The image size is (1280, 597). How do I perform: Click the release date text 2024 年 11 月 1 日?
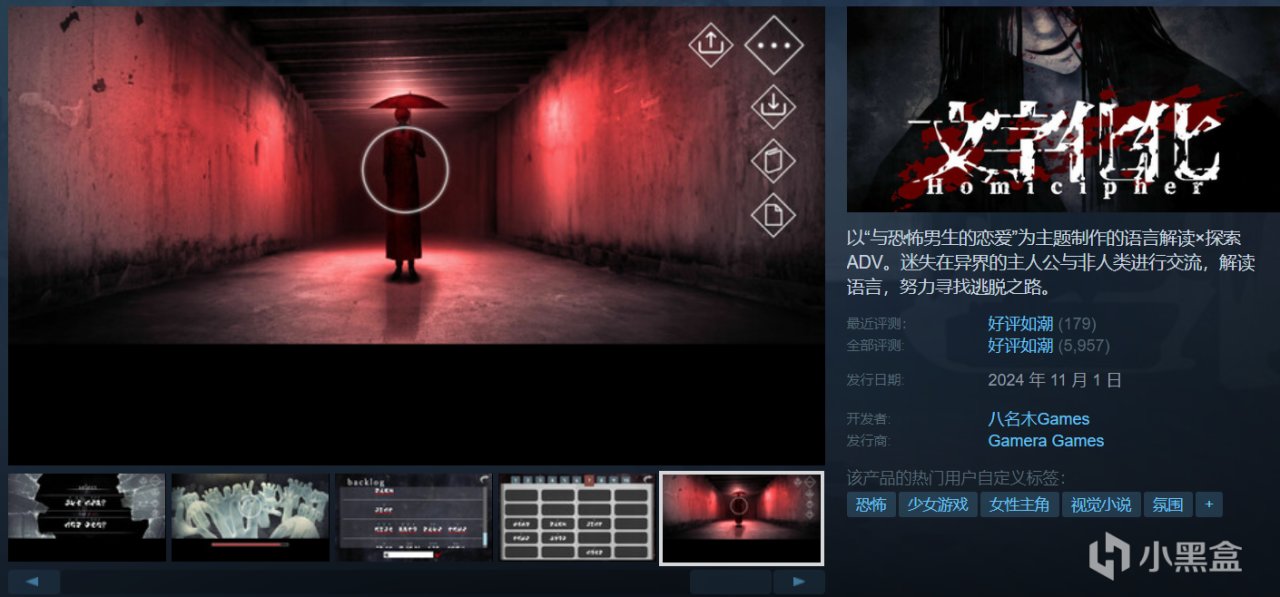1055,380
